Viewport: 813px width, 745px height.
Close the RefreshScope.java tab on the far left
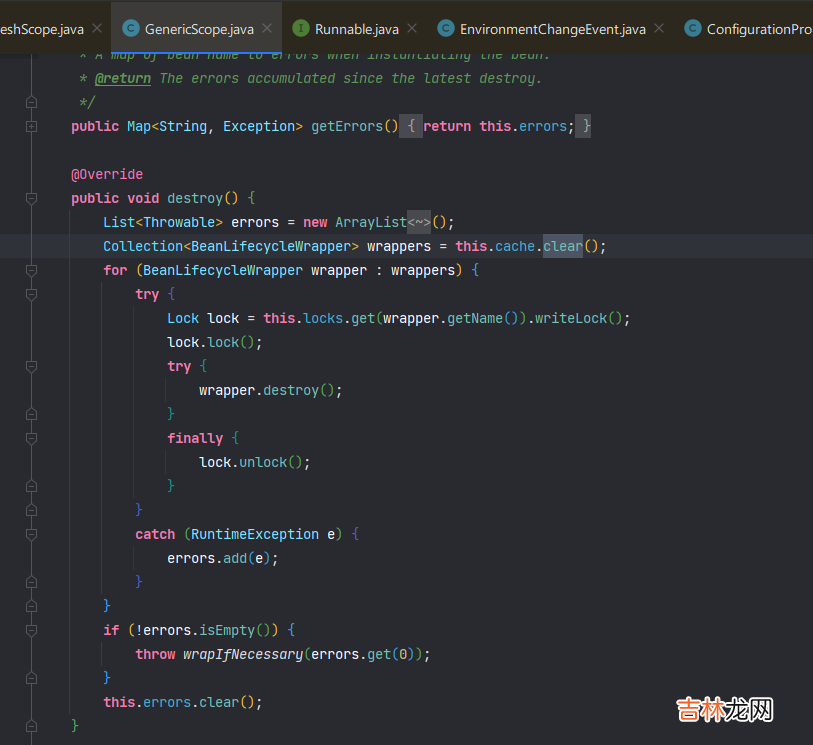click(96, 29)
